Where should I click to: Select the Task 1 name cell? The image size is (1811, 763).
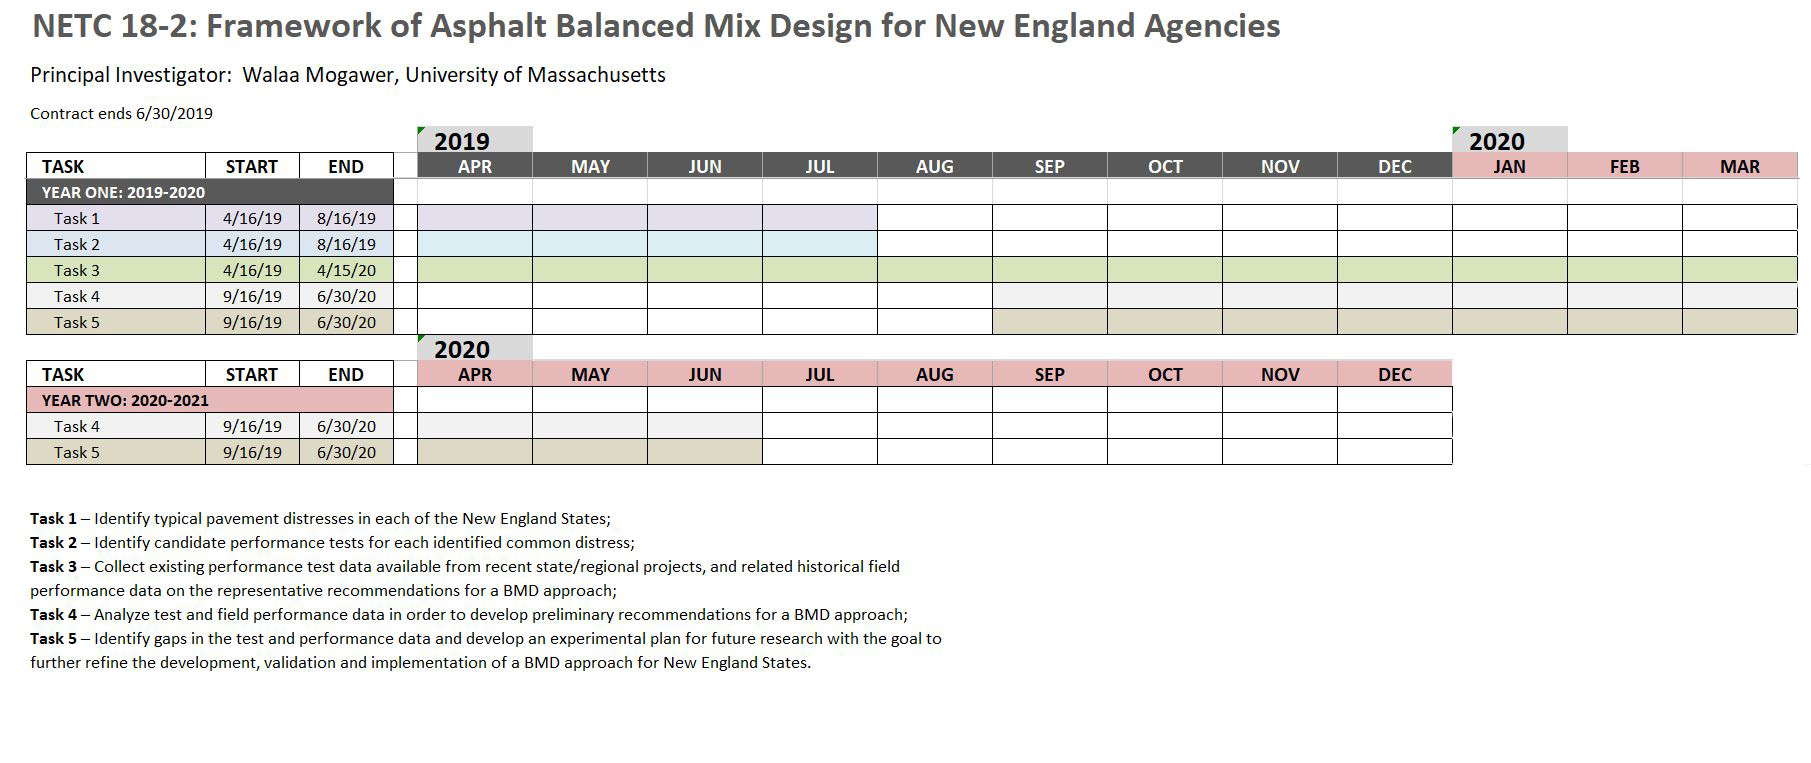pos(116,218)
